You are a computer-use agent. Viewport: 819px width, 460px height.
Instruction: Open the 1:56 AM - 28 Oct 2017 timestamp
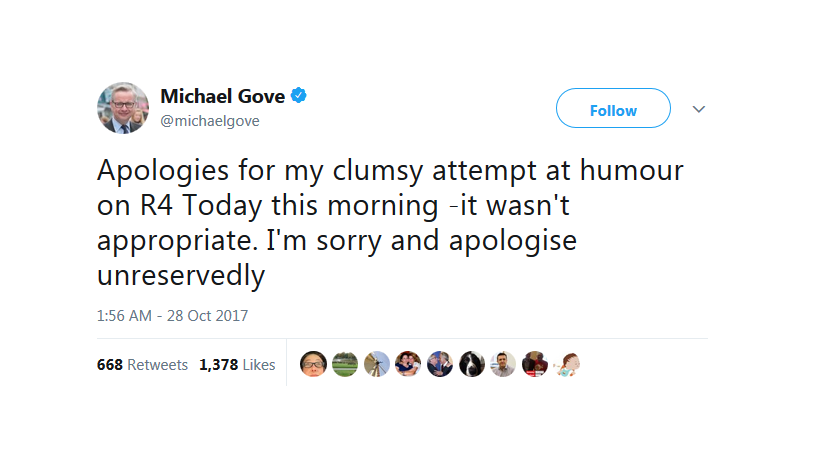[172, 316]
